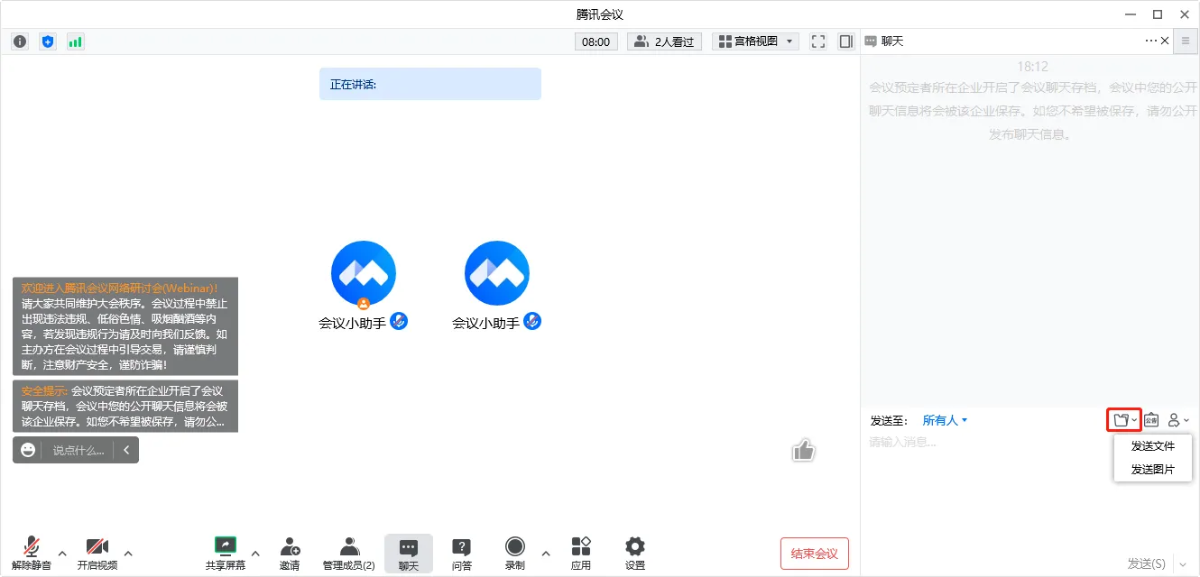Send a thumbs-up reaction
The height and width of the screenshot is (577, 1200).
tap(804, 450)
